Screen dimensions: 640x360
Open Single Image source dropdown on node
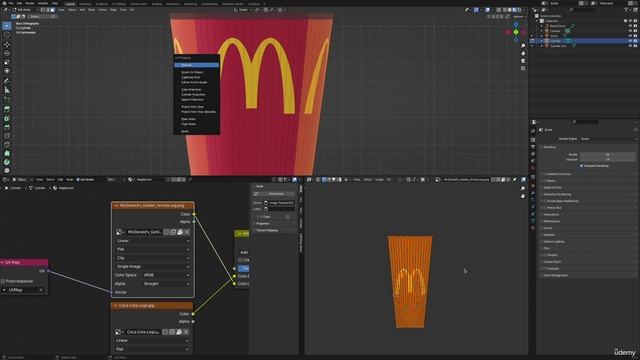(152, 267)
